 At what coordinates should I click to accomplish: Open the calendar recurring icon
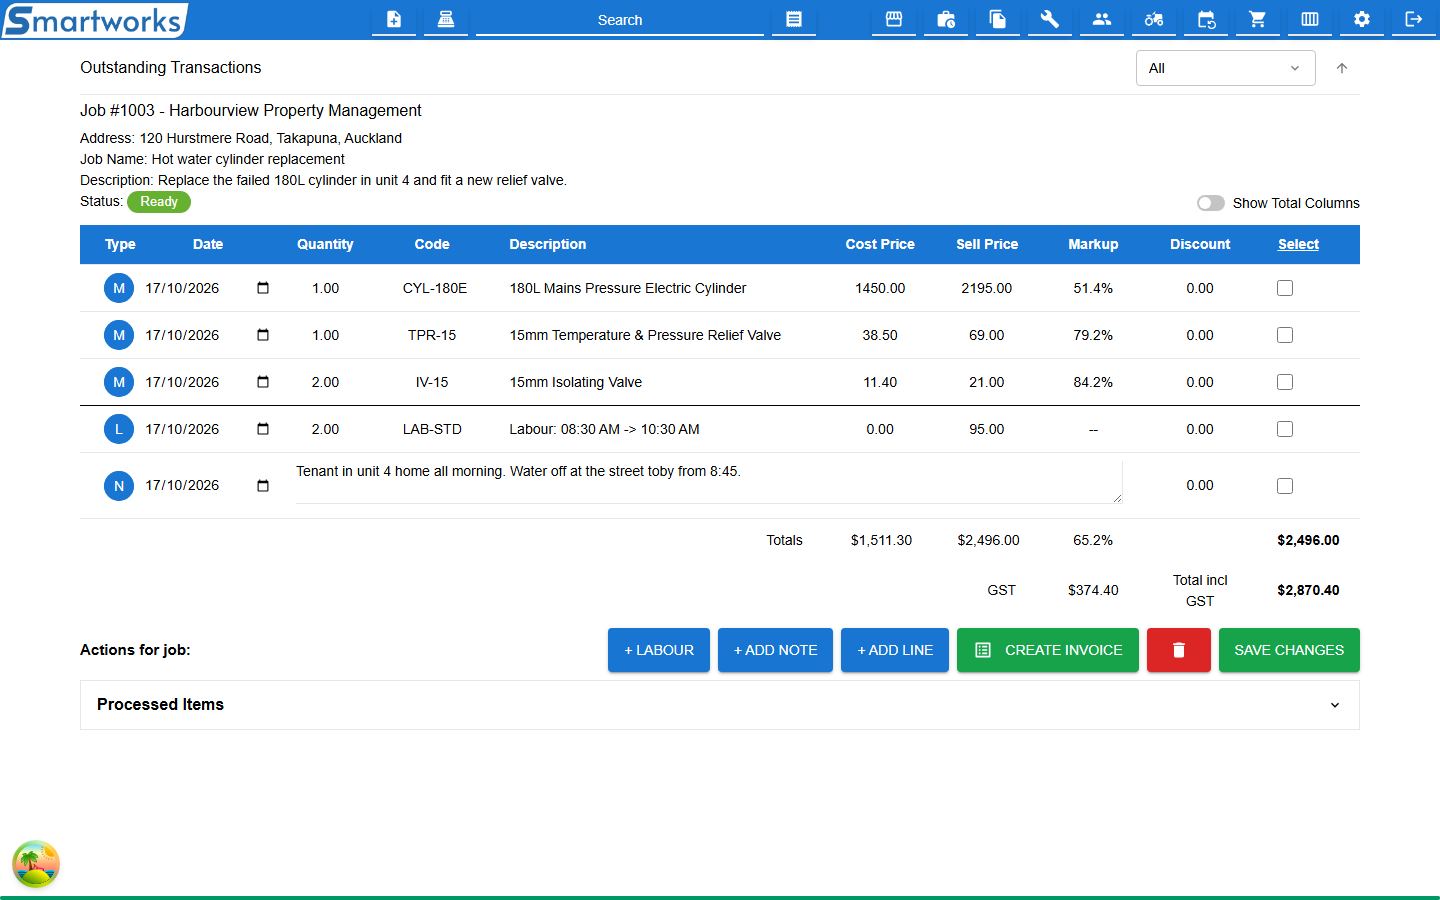(1206, 19)
